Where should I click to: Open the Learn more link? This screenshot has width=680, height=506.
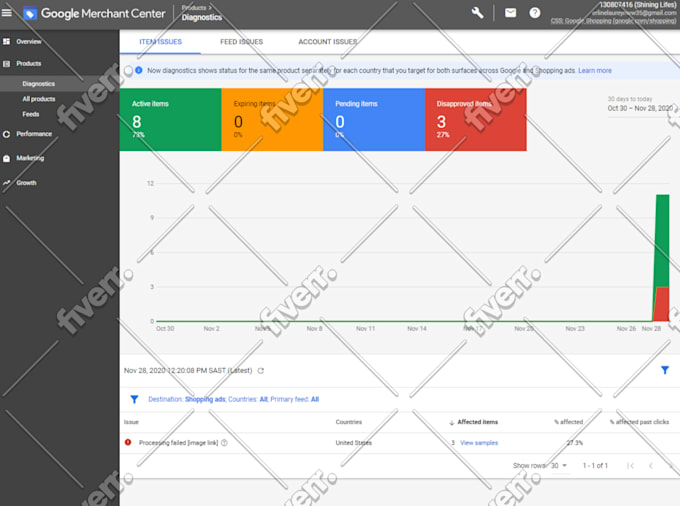[x=595, y=70]
